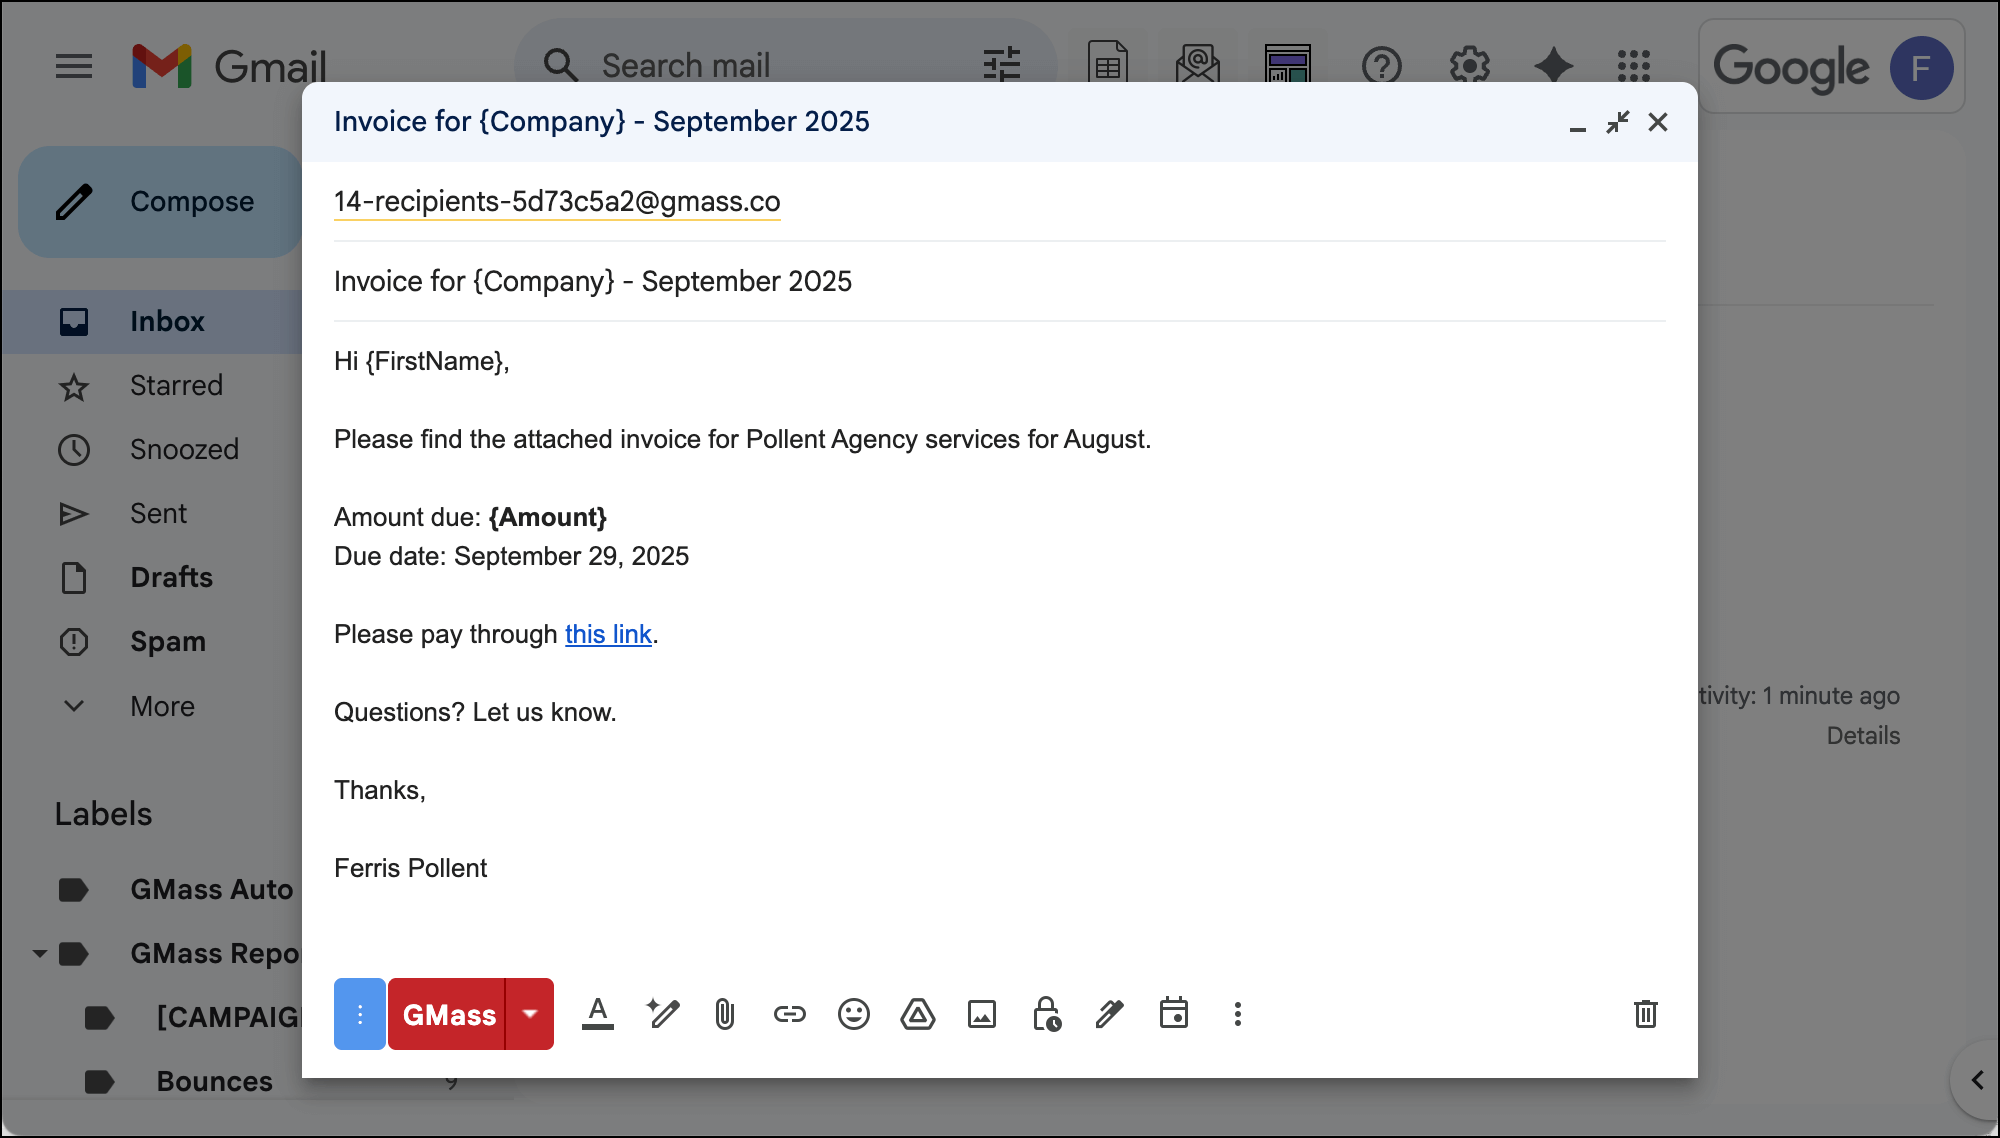Click the attach files paperclip icon
The width and height of the screenshot is (2000, 1138).
tap(725, 1014)
